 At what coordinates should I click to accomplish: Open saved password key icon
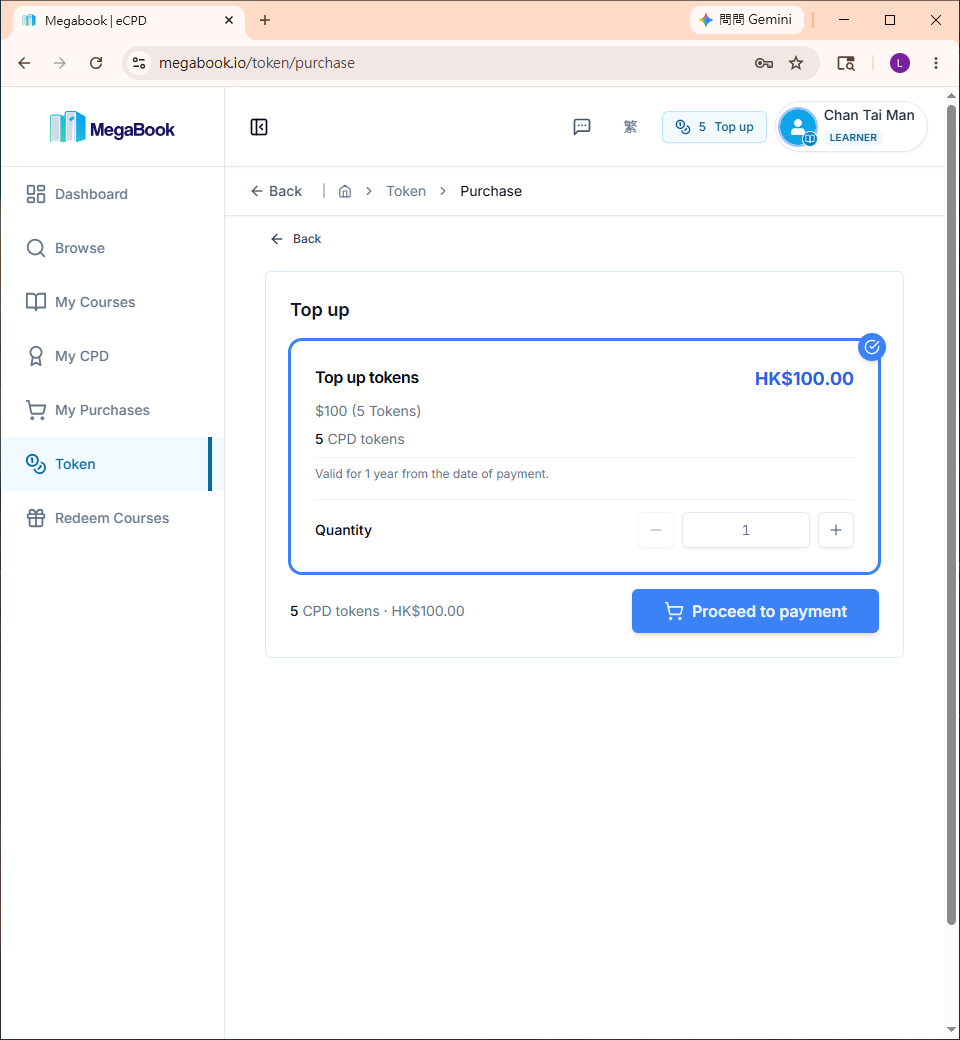coord(764,63)
